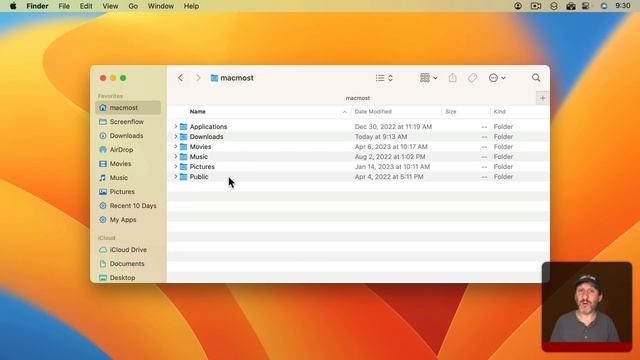The image size is (640, 360).
Task: Select the macmost tab in tab bar
Action: (358, 98)
